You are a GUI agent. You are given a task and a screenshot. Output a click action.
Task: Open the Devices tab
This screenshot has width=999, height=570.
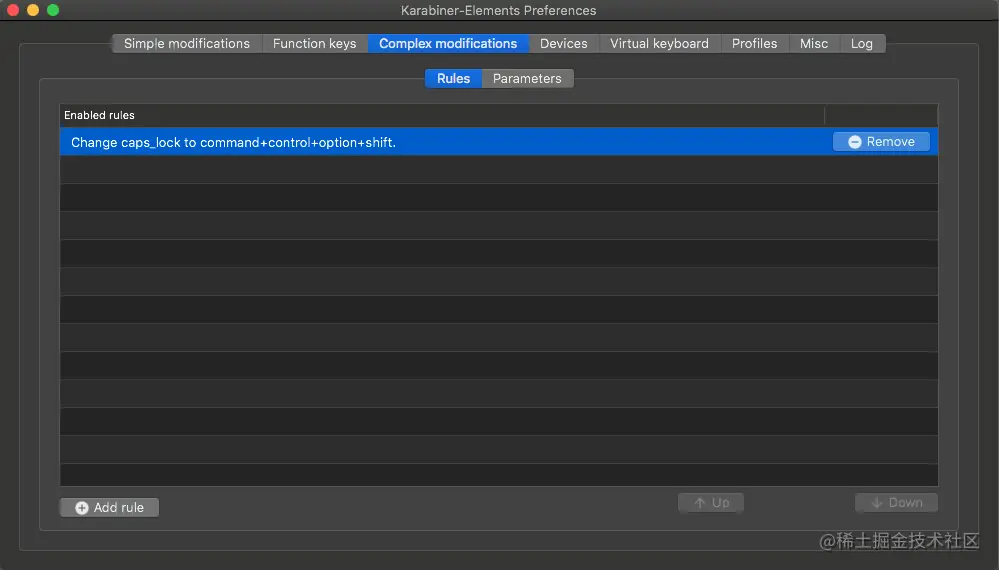[564, 43]
